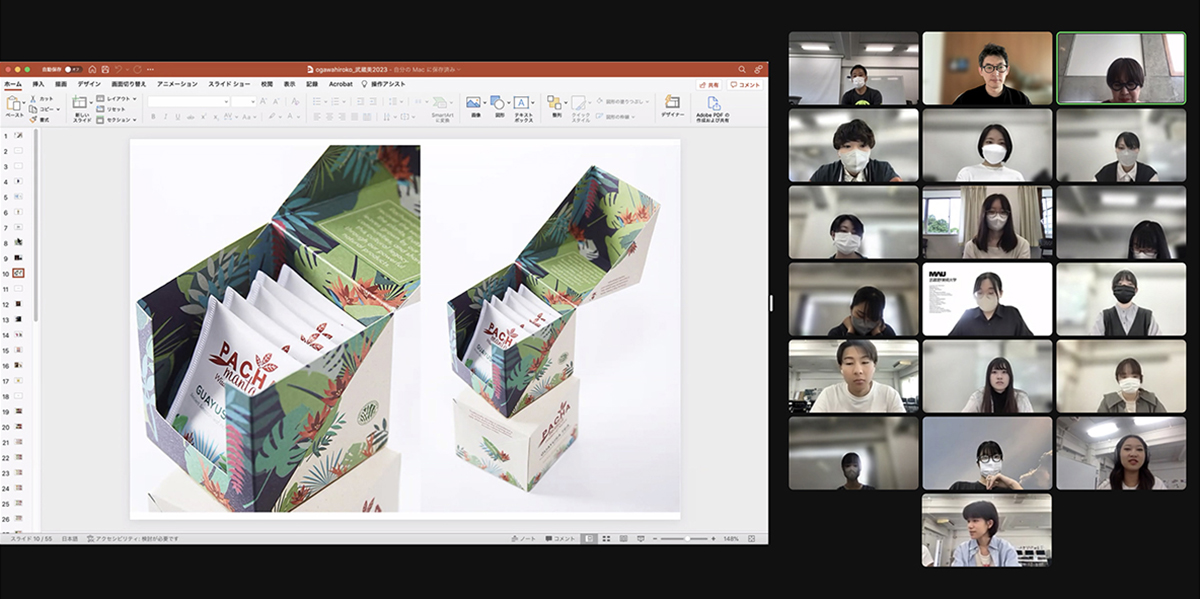This screenshot has width=1200, height=599.
Task: Click the 日本語 language indicator
Action: (71, 539)
